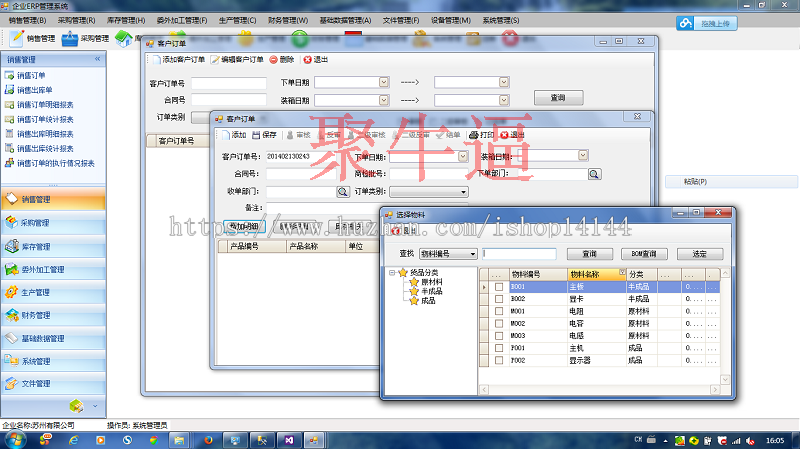
Task: Click the cloud upload button at the top right
Action: (707, 23)
